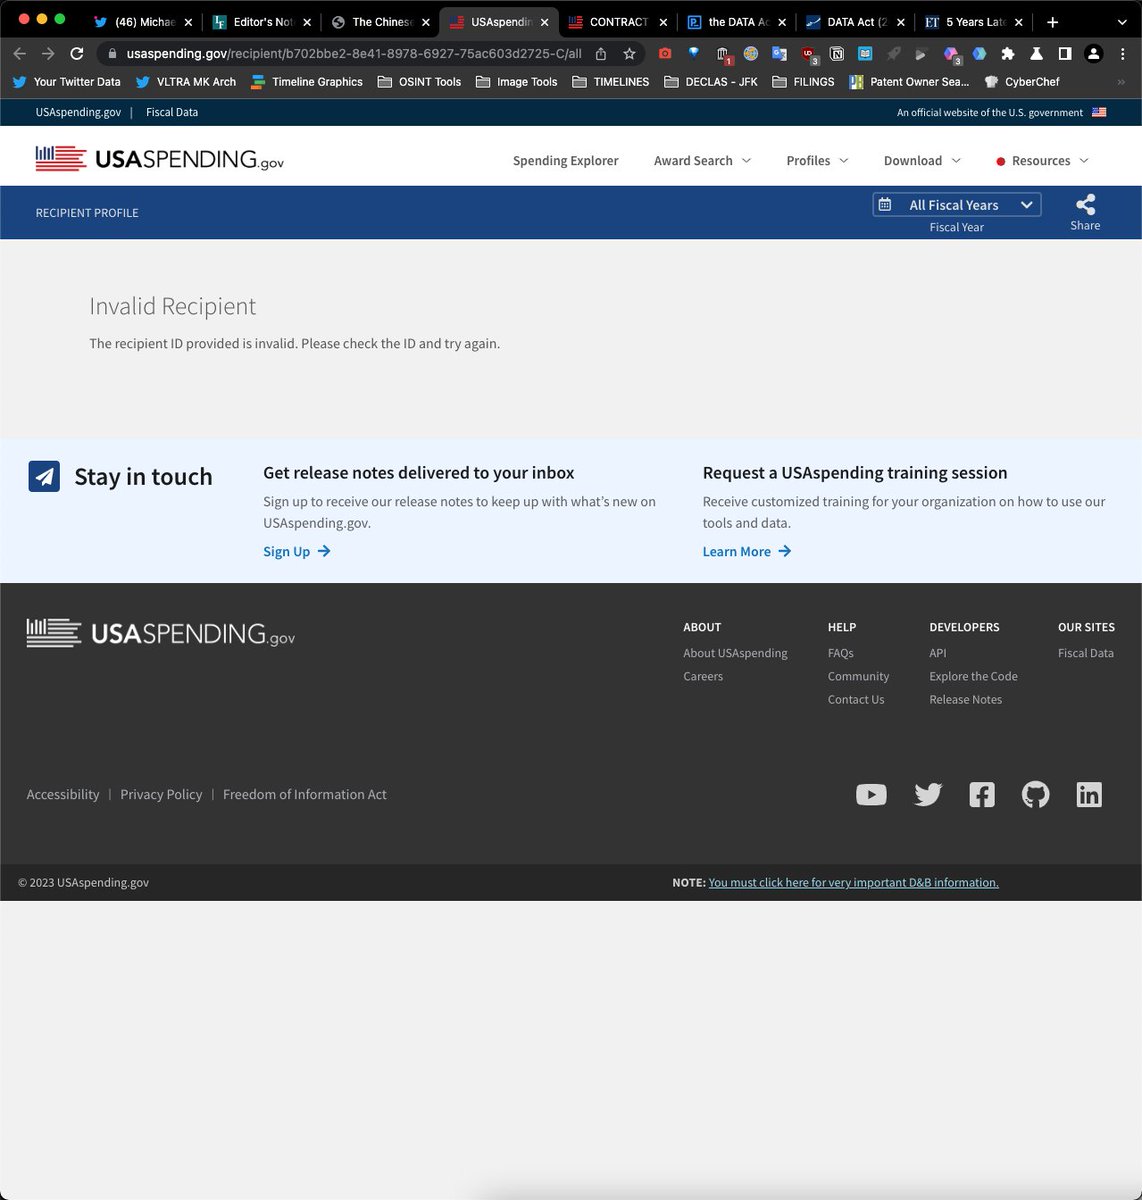Open the Download dropdown menu
Viewport: 1142px width, 1200px height.
coord(922,161)
